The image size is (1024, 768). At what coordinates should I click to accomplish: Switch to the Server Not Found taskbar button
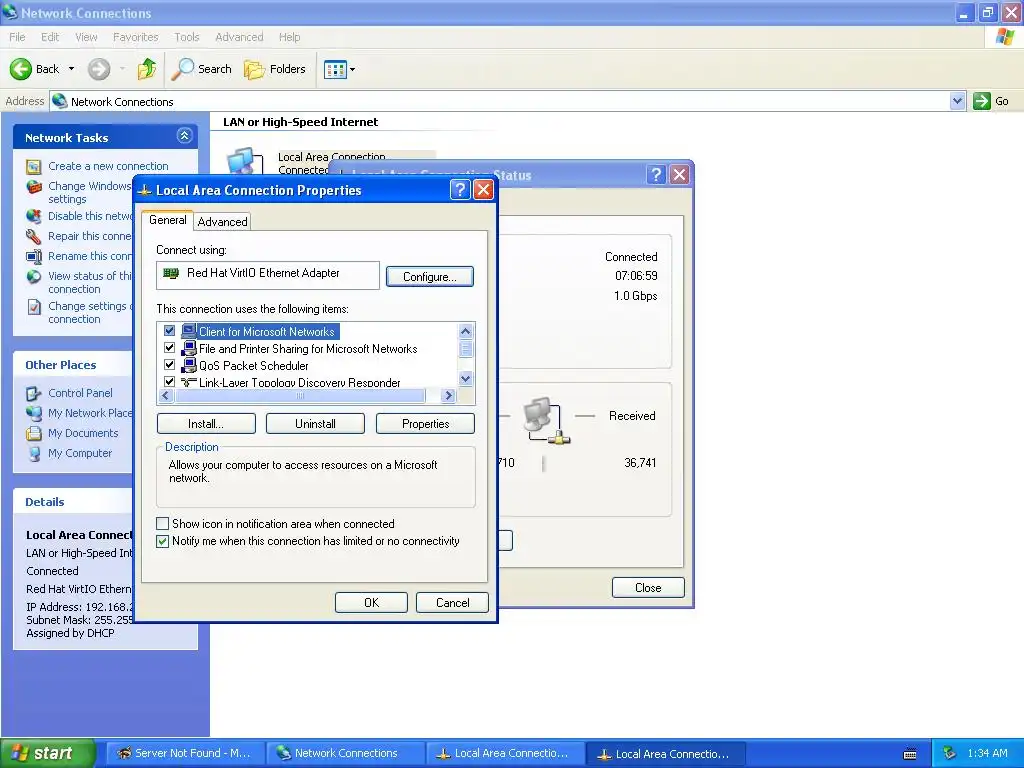coord(185,753)
